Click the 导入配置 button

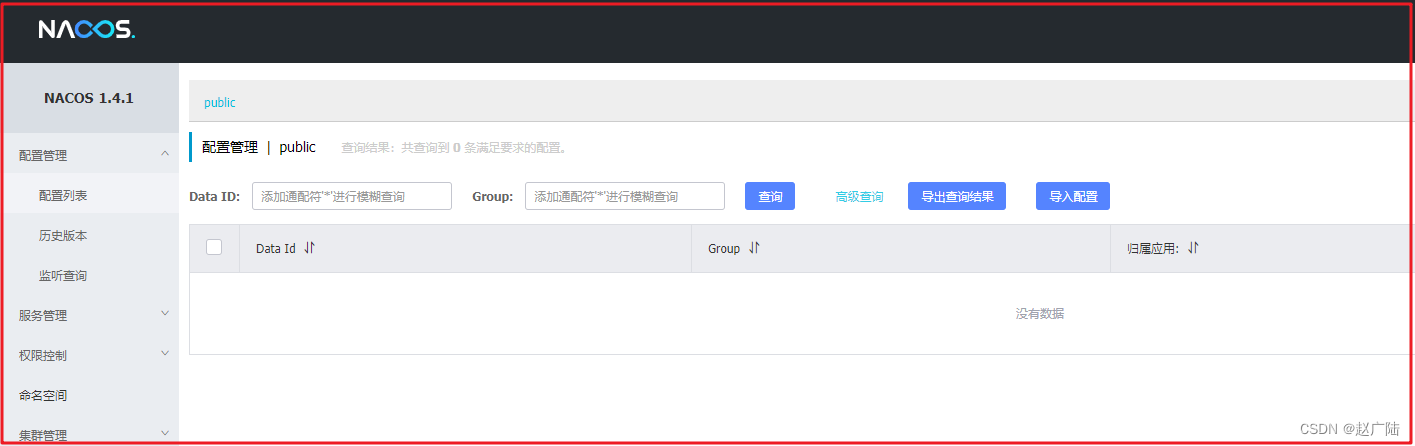click(1073, 196)
